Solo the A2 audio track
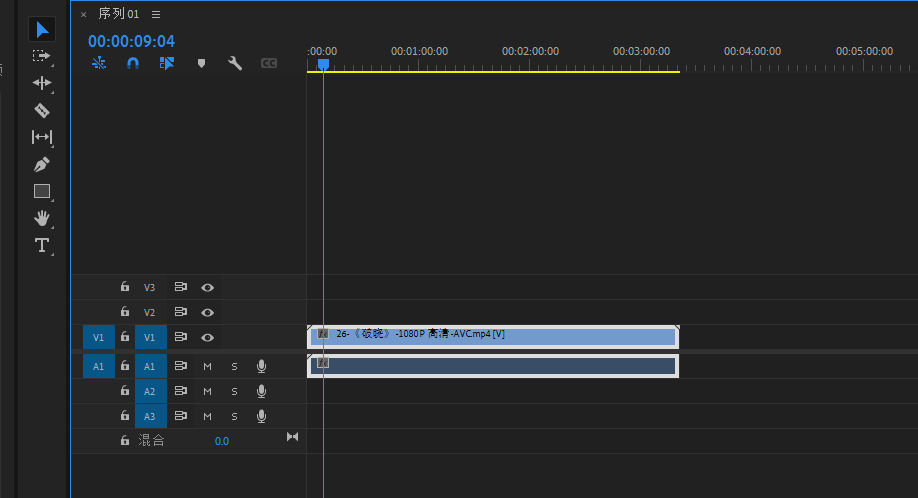This screenshot has height=498, width=918. click(234, 391)
